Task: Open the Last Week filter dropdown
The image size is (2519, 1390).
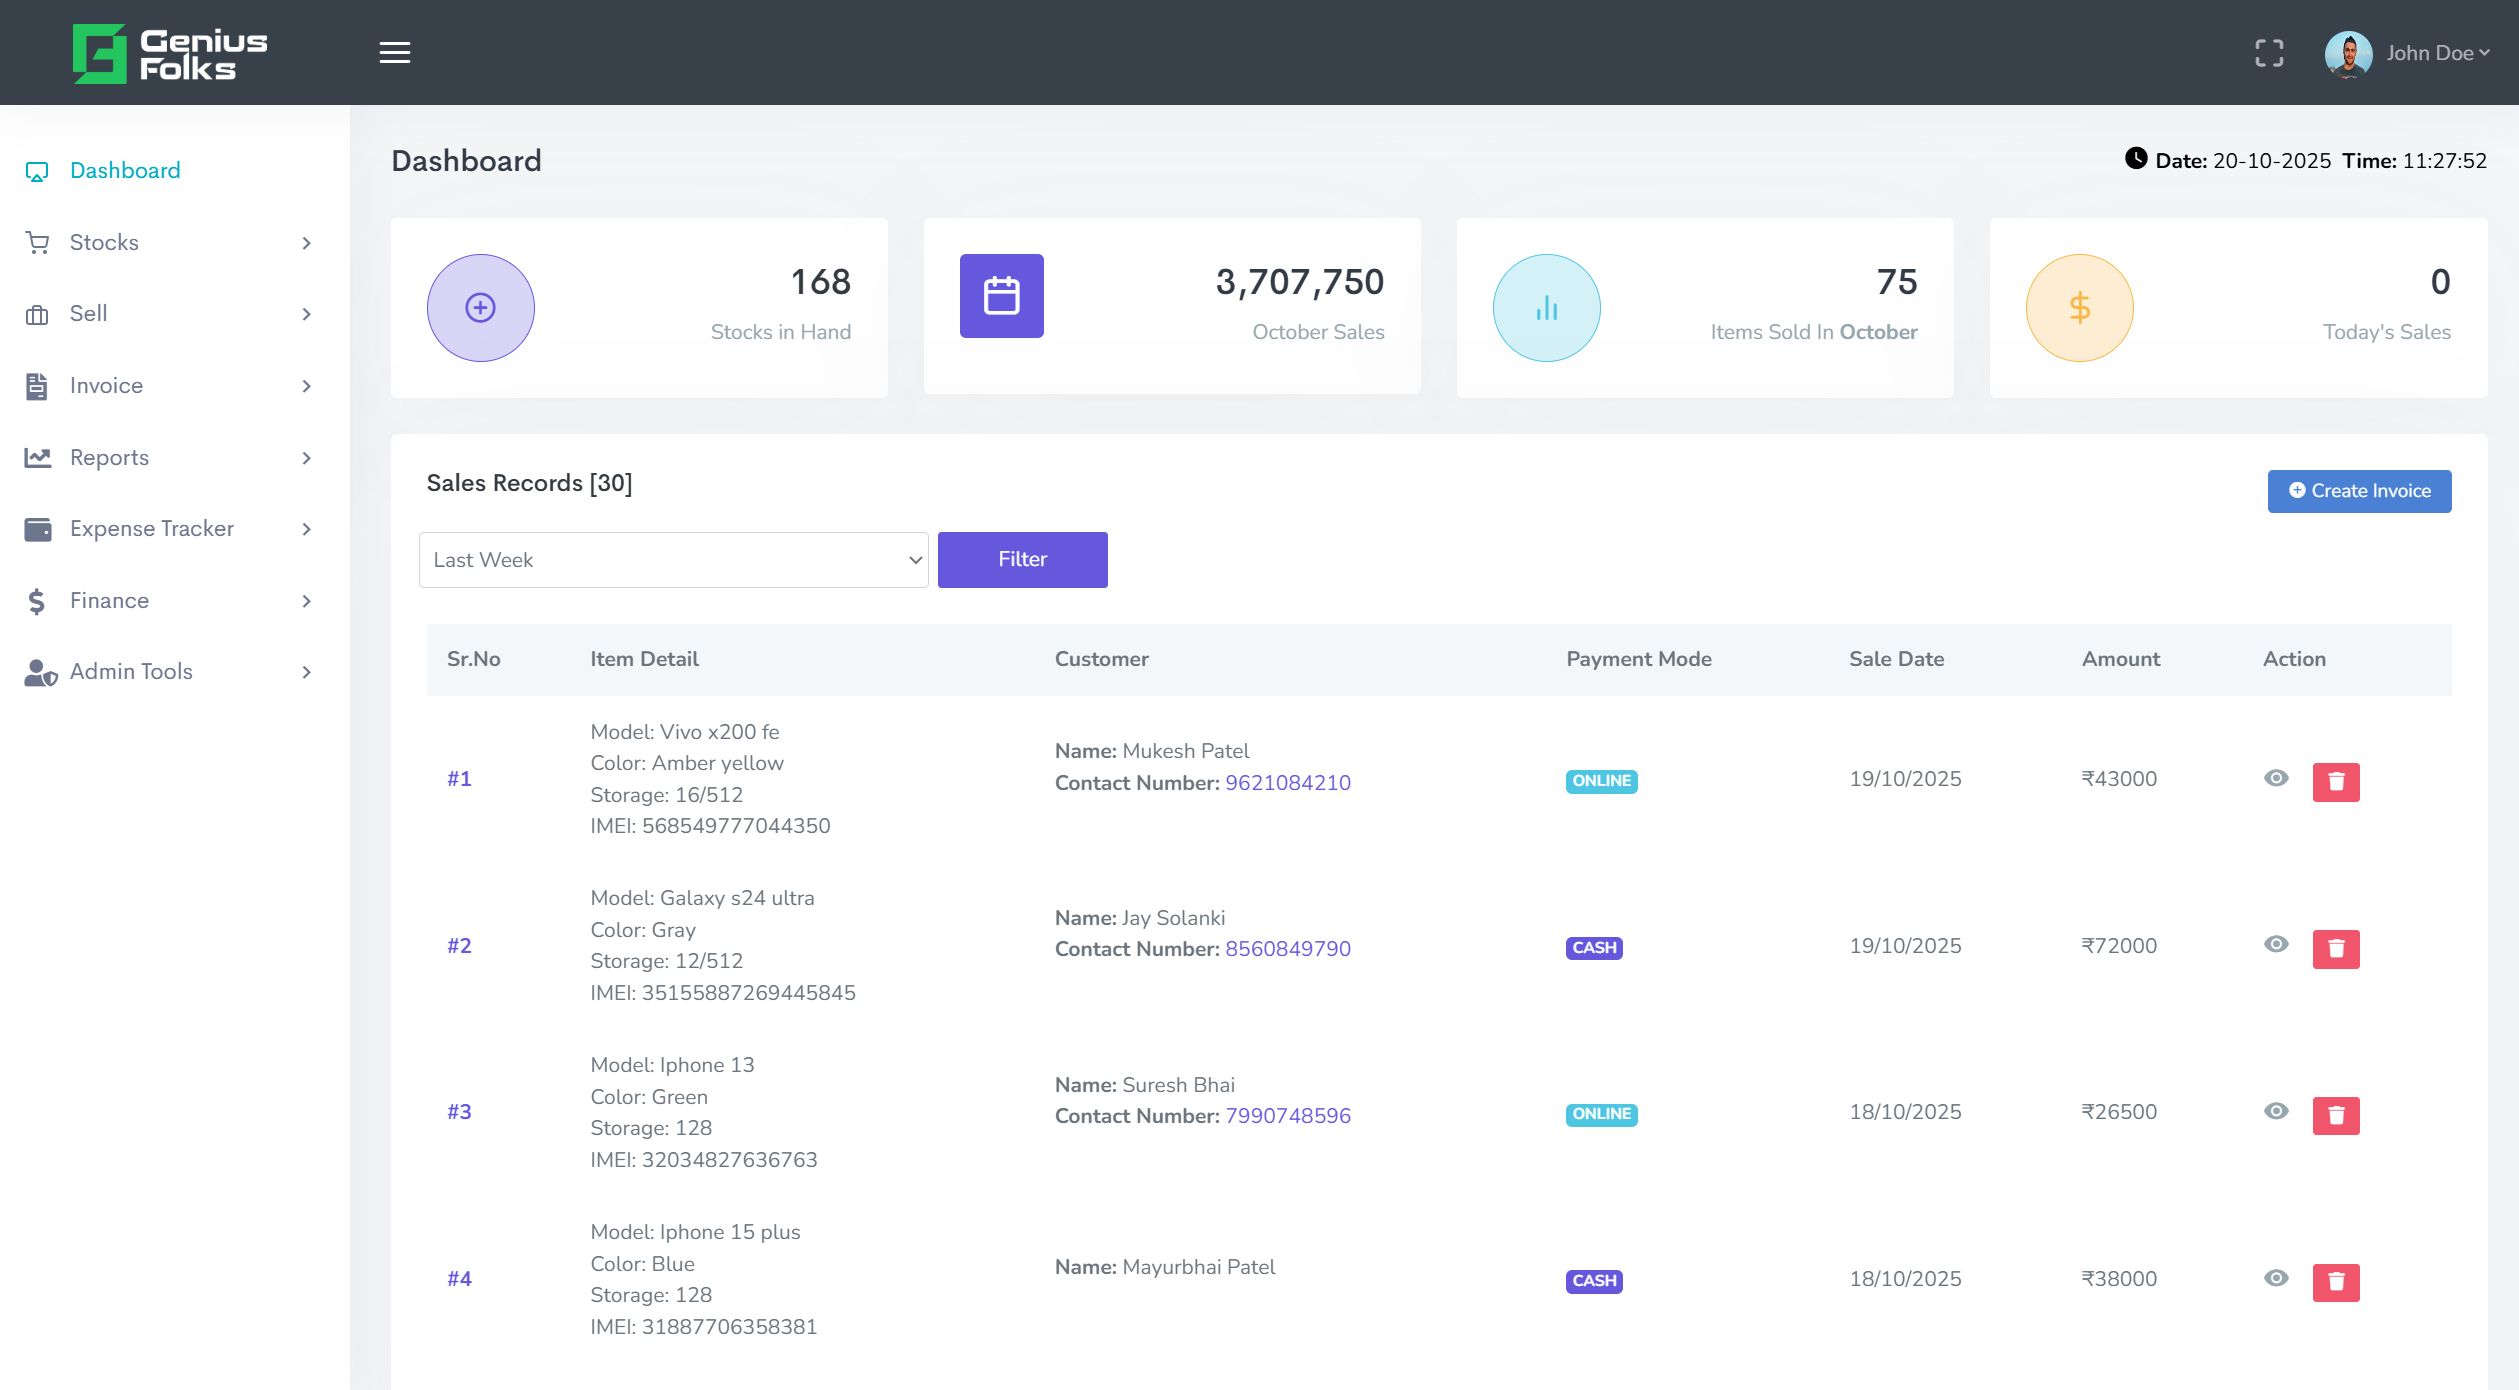Action: (673, 559)
